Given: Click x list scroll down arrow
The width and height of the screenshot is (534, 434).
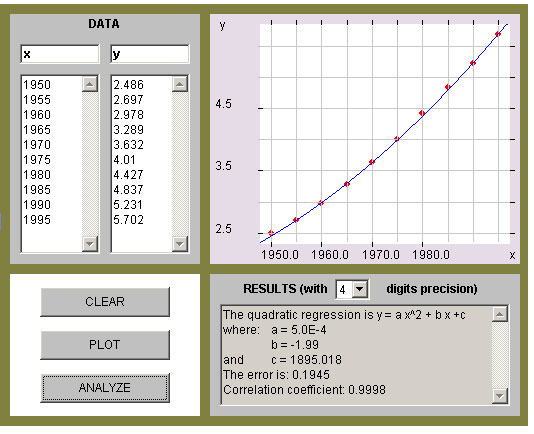Looking at the screenshot, I should click(90, 244).
